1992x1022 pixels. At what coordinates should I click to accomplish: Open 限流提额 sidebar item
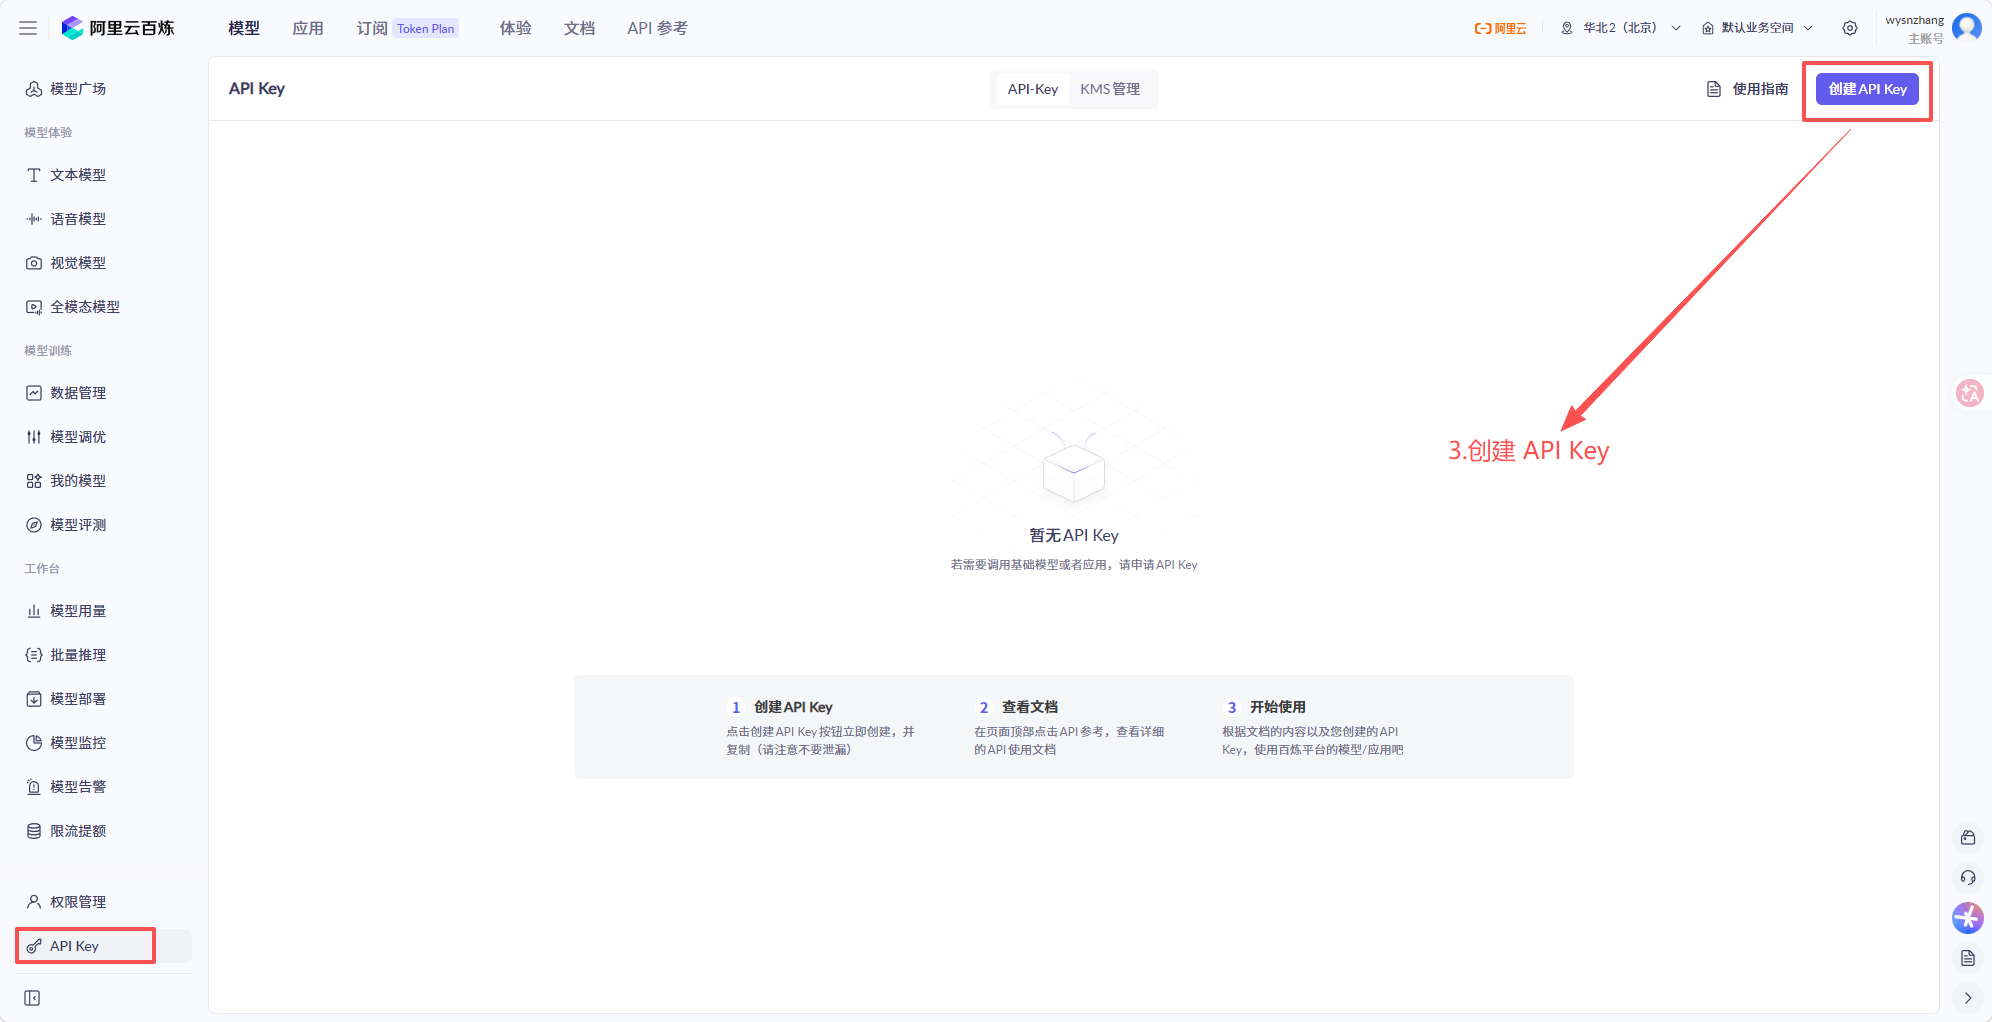point(104,831)
